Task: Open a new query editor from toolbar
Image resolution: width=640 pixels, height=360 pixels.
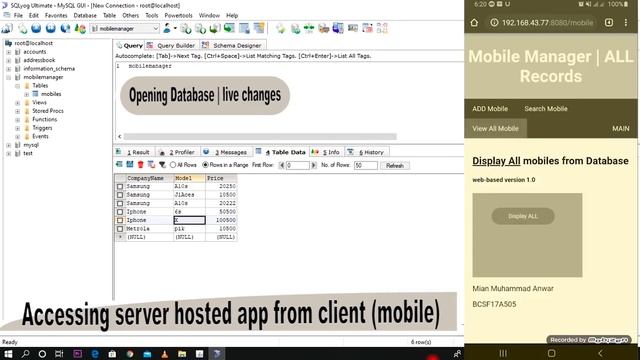Action: pos(22,28)
